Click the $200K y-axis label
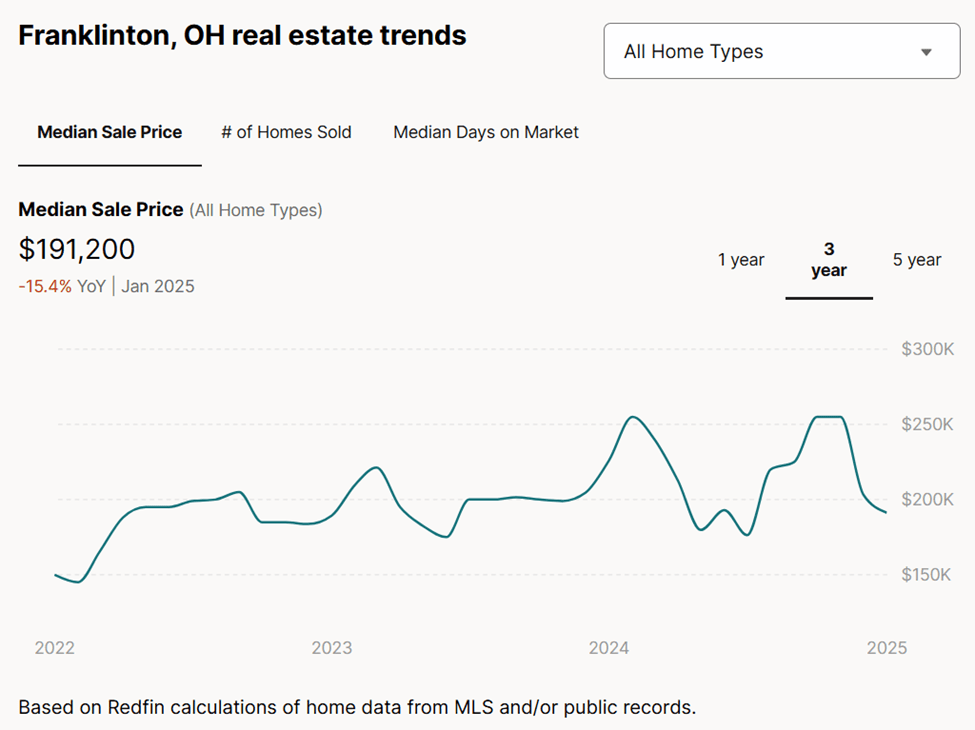This screenshot has height=730, width=975. (x=927, y=499)
